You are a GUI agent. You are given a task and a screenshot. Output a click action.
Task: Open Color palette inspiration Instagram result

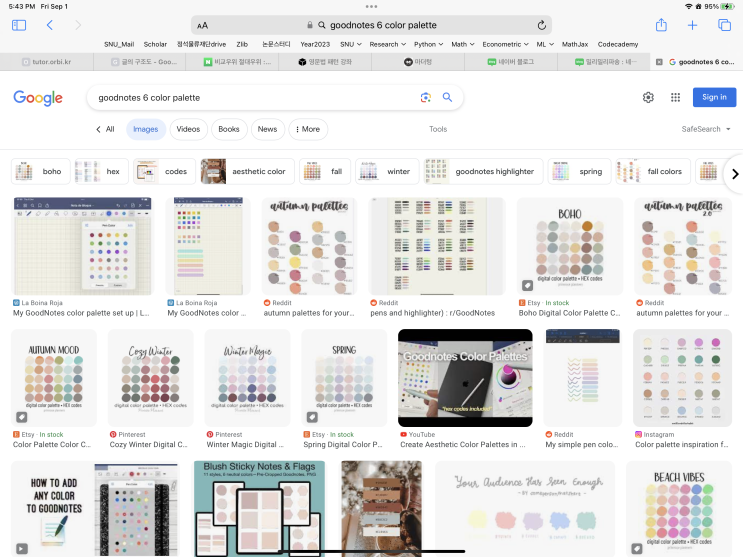click(x=682, y=445)
